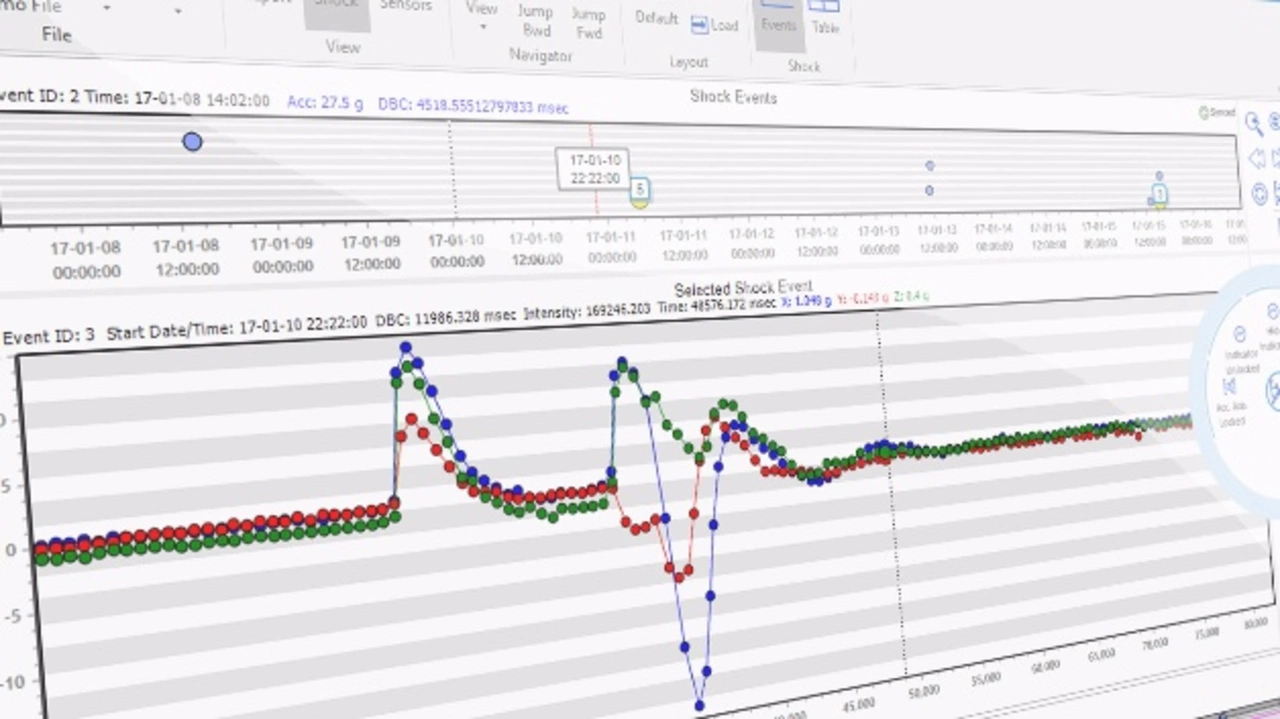
Task: Click the green 'Z: 0.4 g' reading
Action: 910,296
